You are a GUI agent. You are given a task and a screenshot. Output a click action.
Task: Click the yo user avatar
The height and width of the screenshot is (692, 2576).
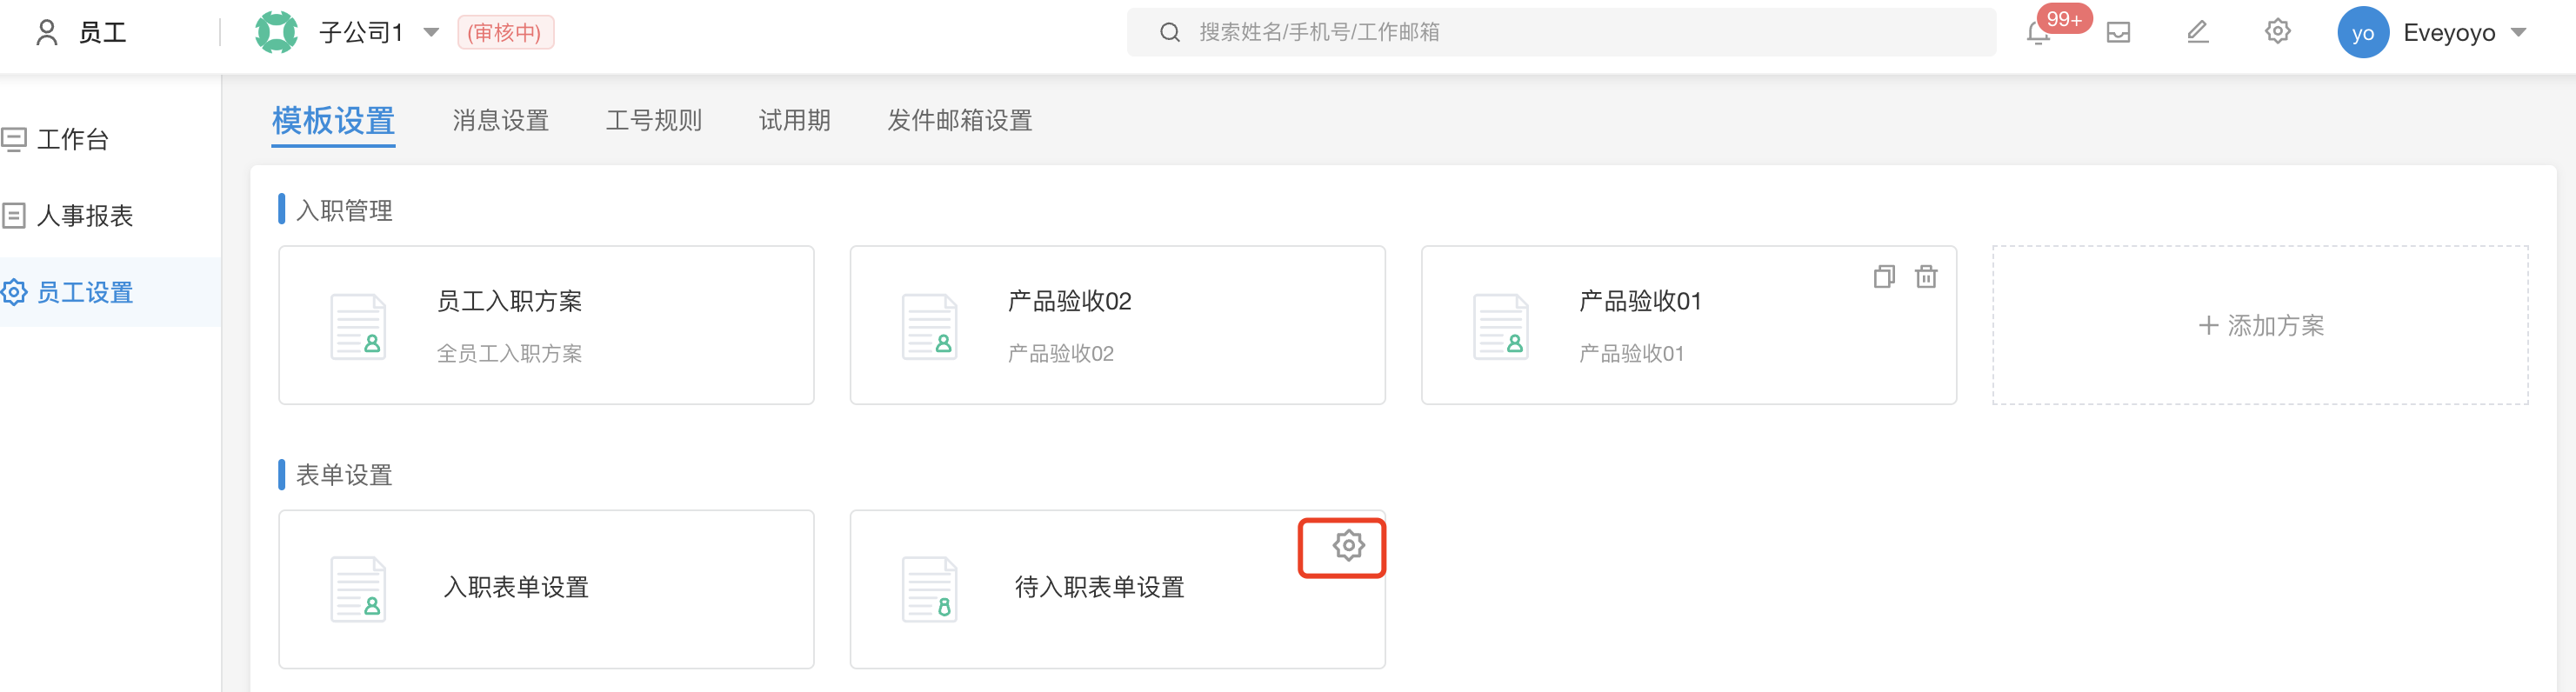(2362, 32)
